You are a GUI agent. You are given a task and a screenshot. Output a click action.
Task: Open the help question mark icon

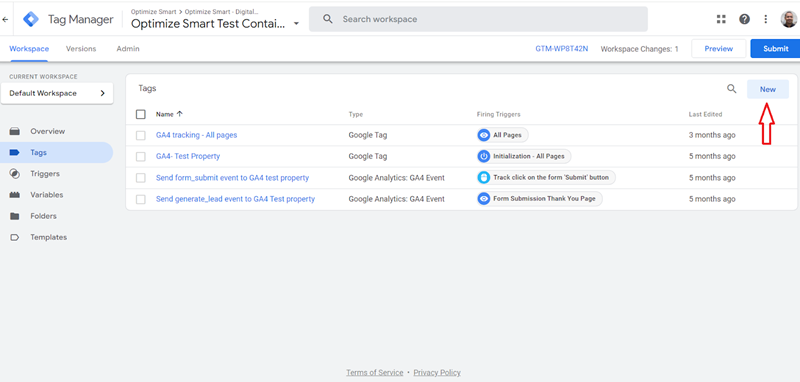pyautogui.click(x=744, y=19)
